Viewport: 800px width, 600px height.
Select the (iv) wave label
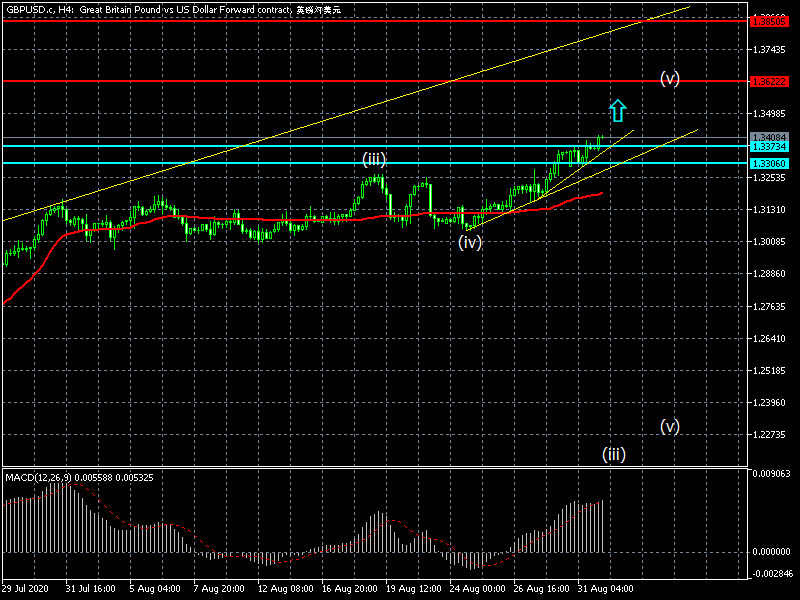(470, 242)
